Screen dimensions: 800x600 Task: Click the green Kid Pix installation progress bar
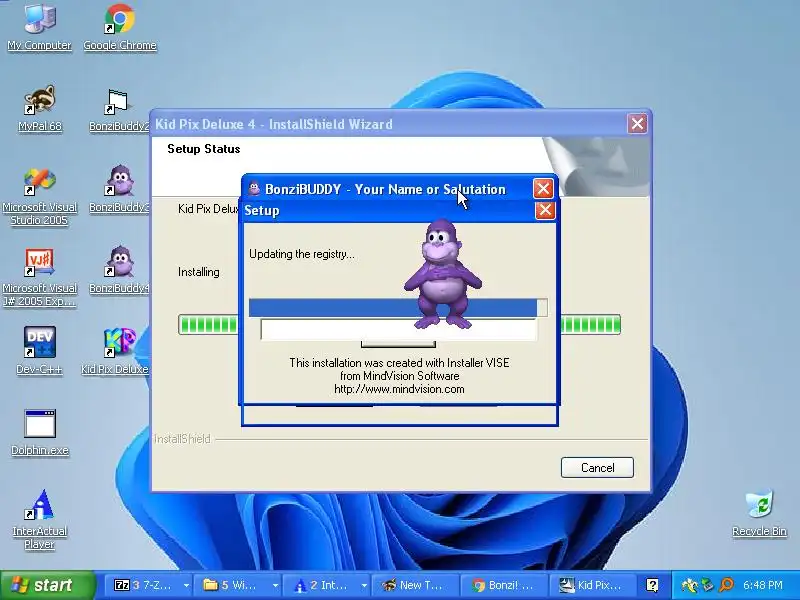399,324
